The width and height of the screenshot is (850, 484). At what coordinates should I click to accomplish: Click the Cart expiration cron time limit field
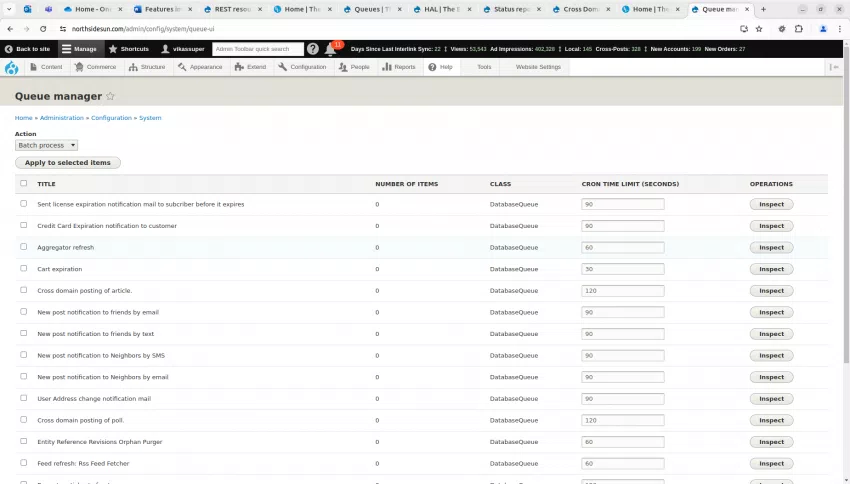coord(622,269)
